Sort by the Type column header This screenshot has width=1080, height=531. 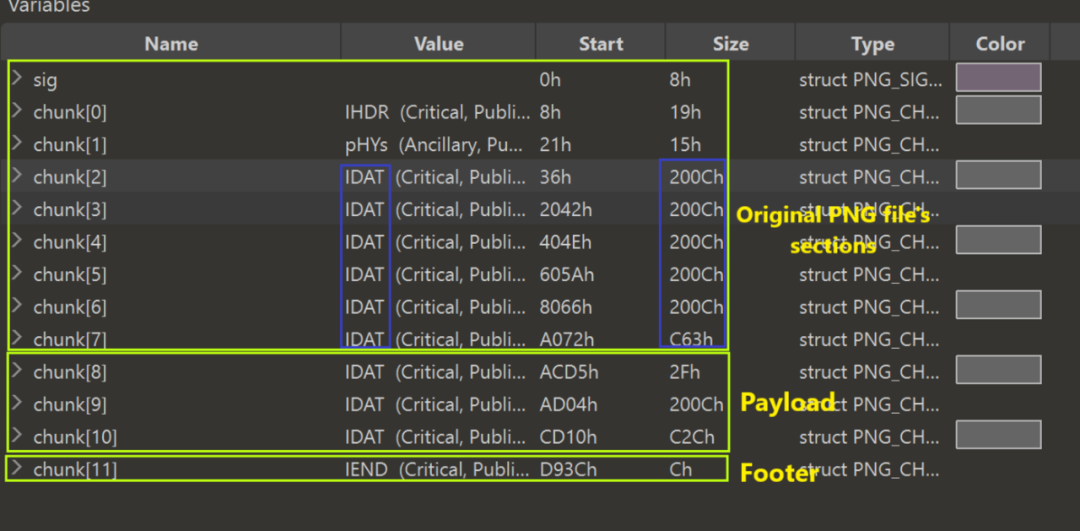(x=873, y=44)
